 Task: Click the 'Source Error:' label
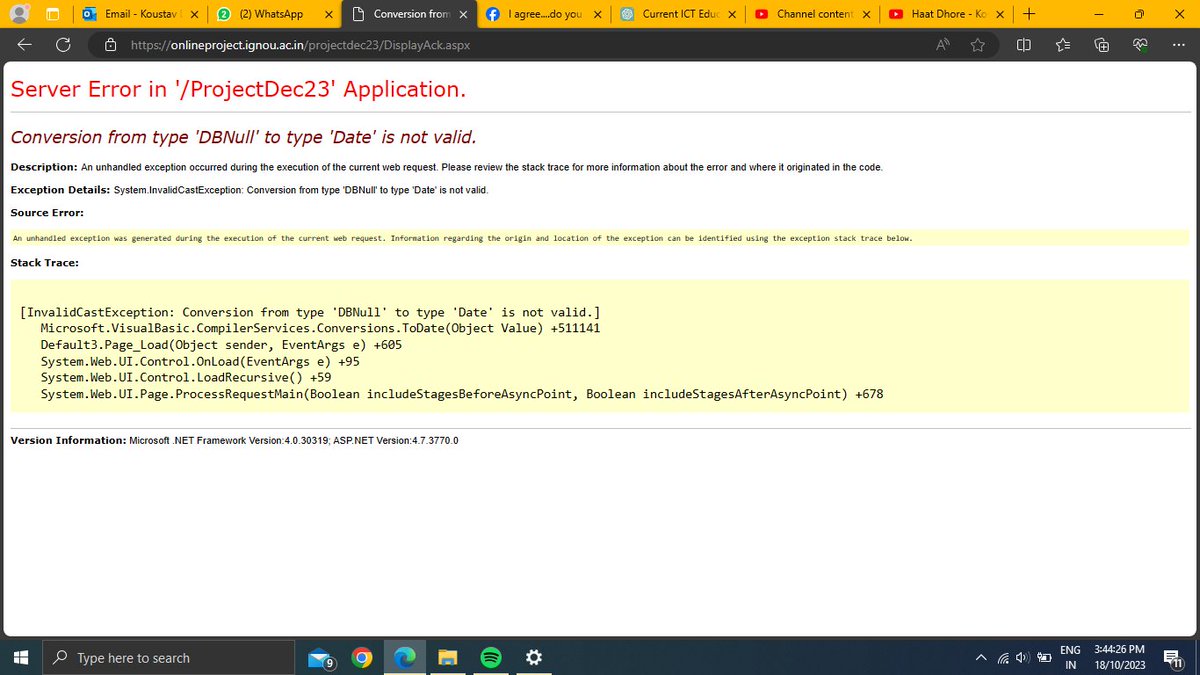point(47,212)
